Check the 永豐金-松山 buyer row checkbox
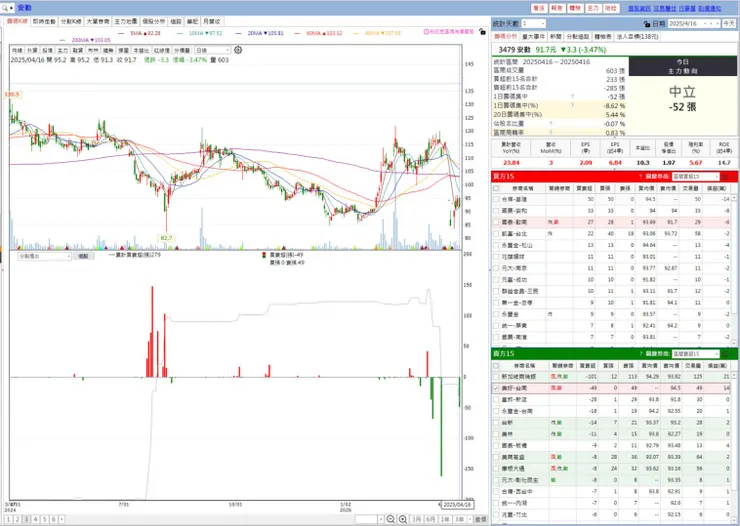This screenshot has height=526, width=740. (496, 245)
